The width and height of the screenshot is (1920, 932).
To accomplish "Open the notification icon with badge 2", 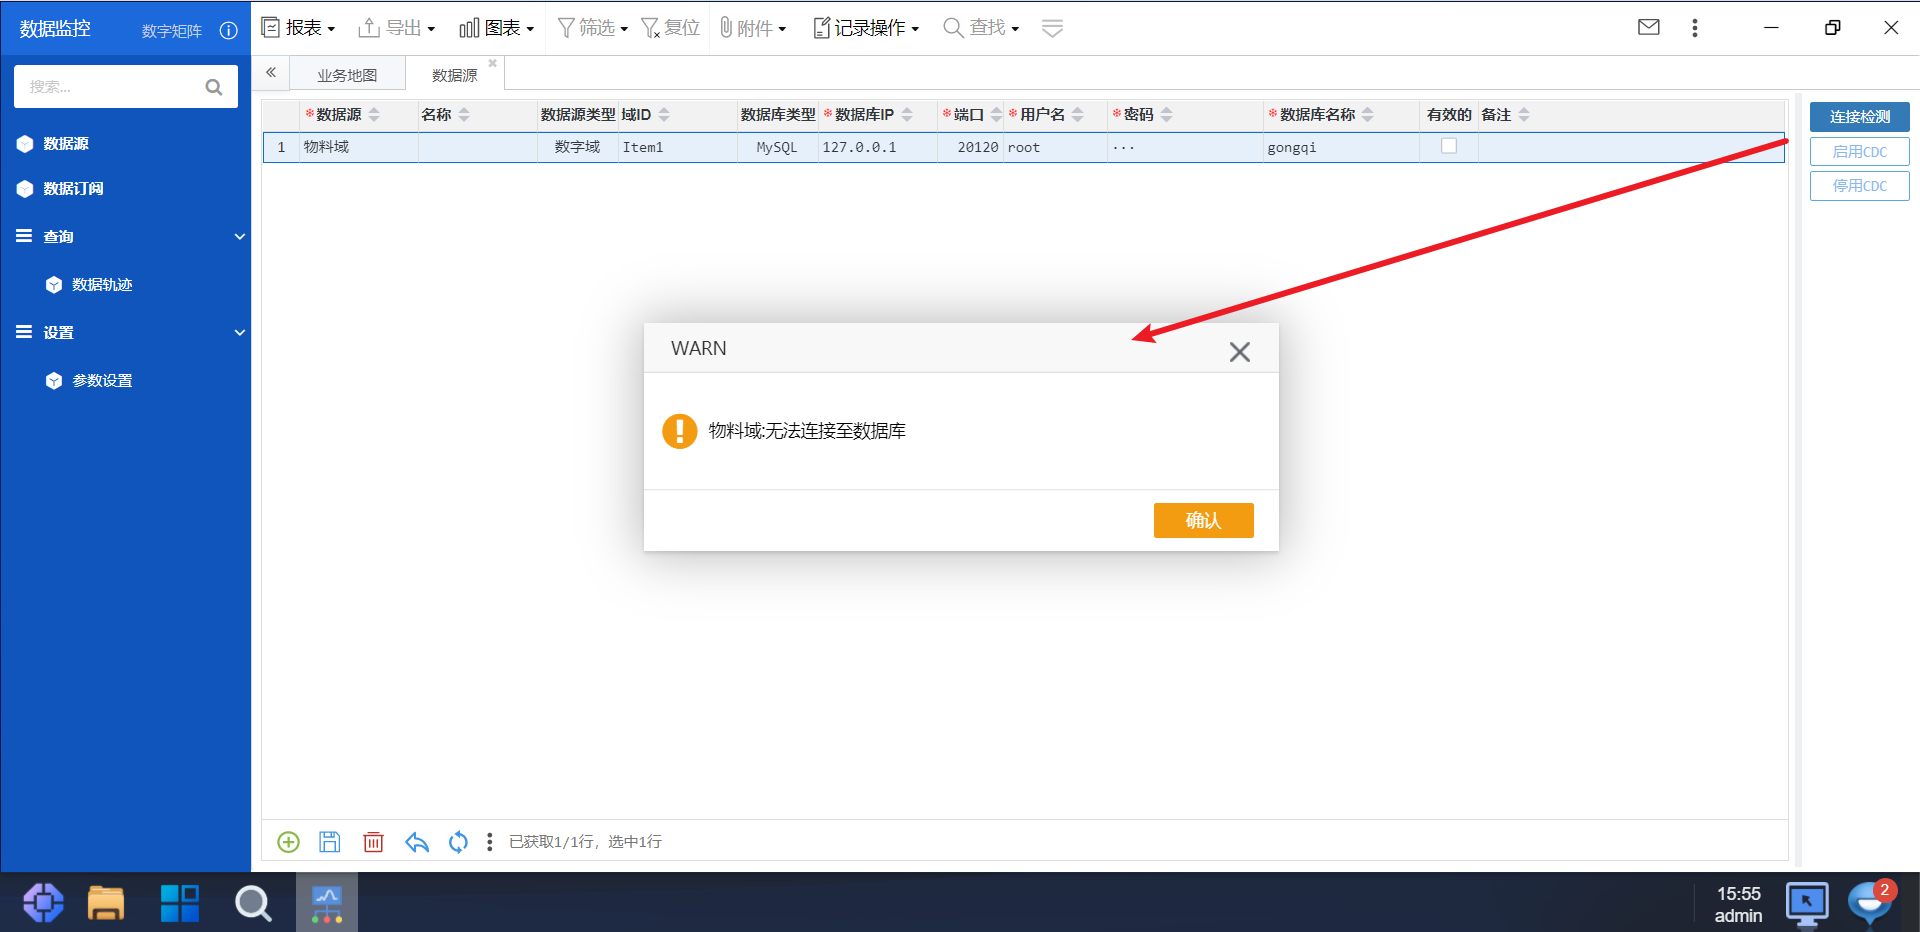I will click(x=1869, y=903).
